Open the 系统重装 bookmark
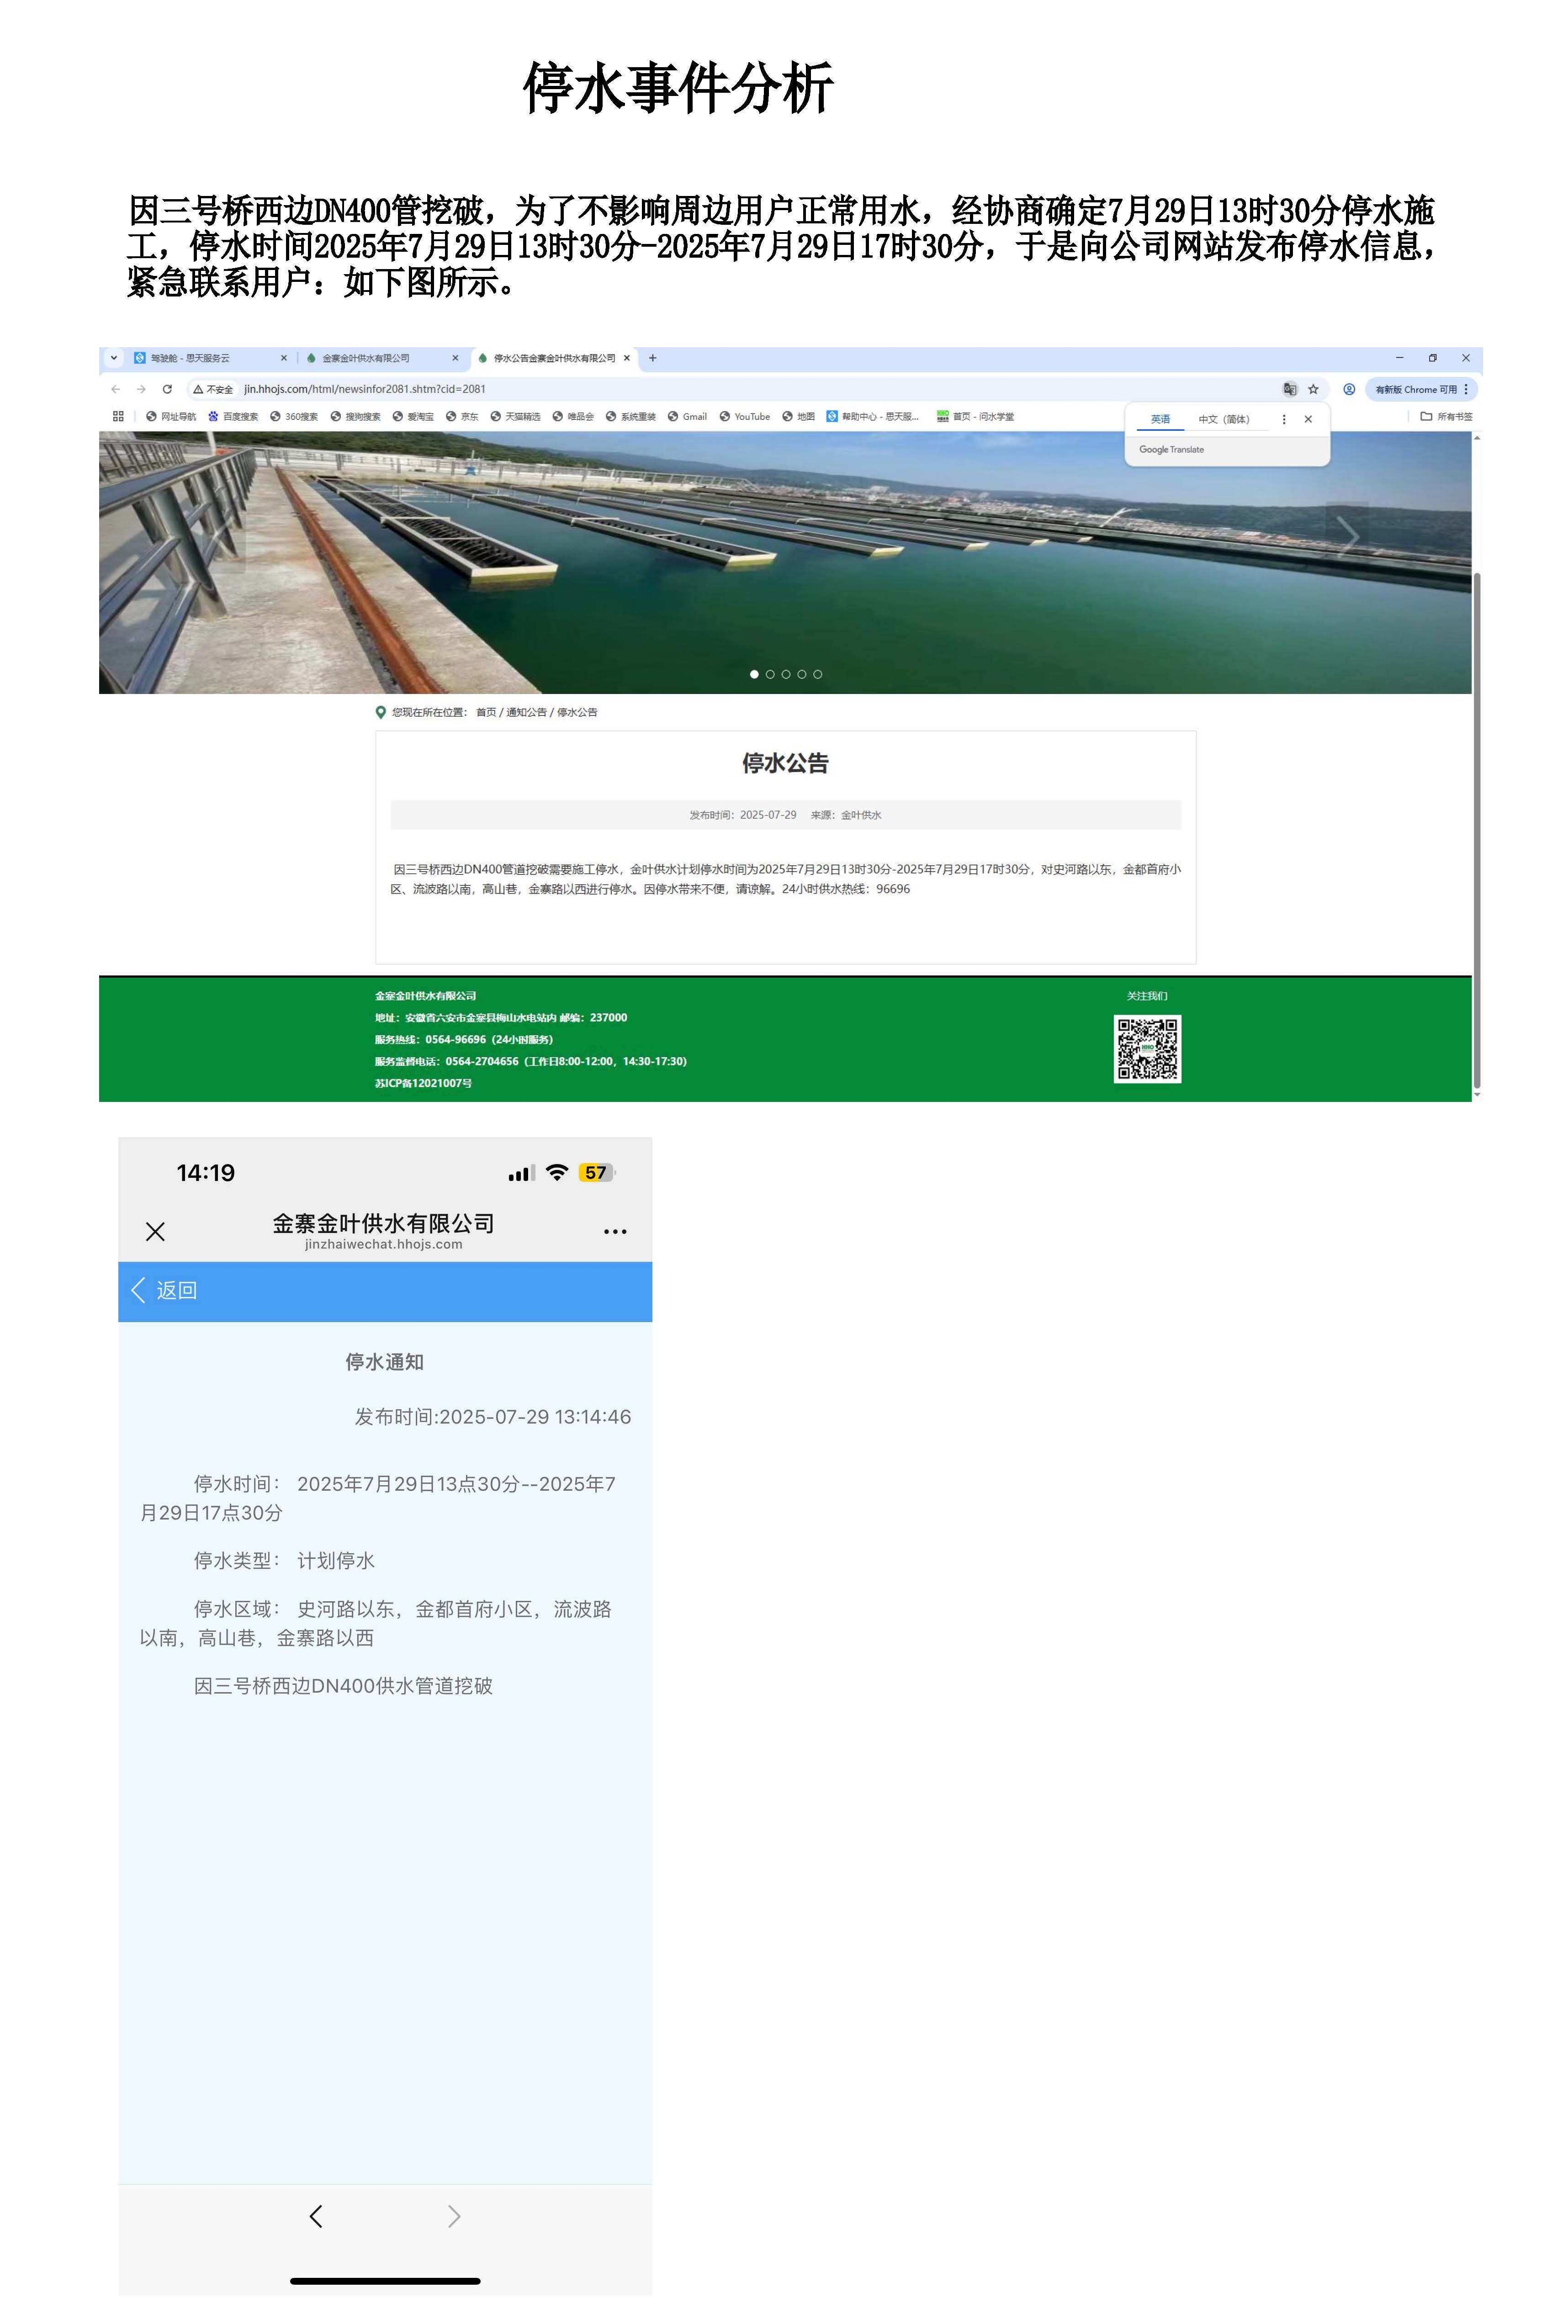Image resolution: width=1568 pixels, height=2324 pixels. pyautogui.click(x=631, y=417)
